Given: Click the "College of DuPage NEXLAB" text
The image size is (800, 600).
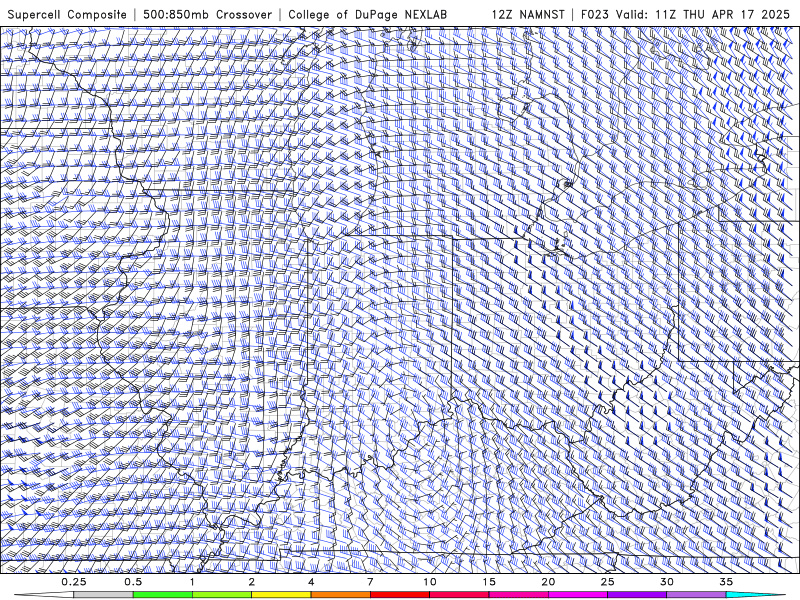Looking at the screenshot, I should tap(367, 14).
